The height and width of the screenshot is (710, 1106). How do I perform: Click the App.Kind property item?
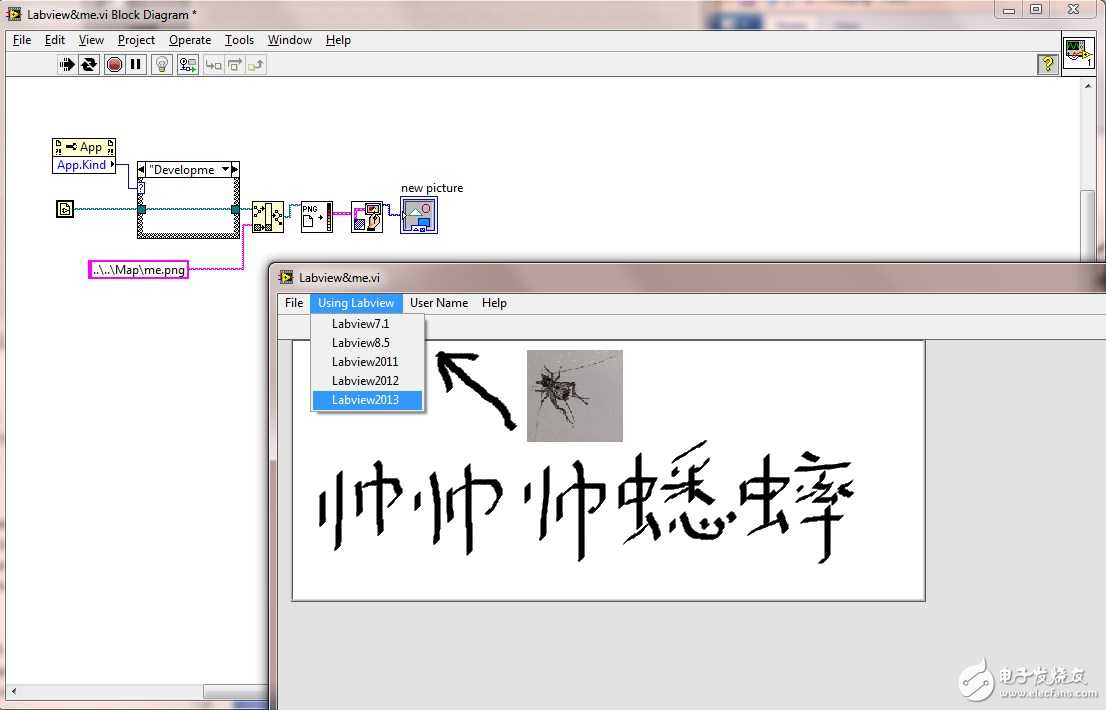point(84,165)
